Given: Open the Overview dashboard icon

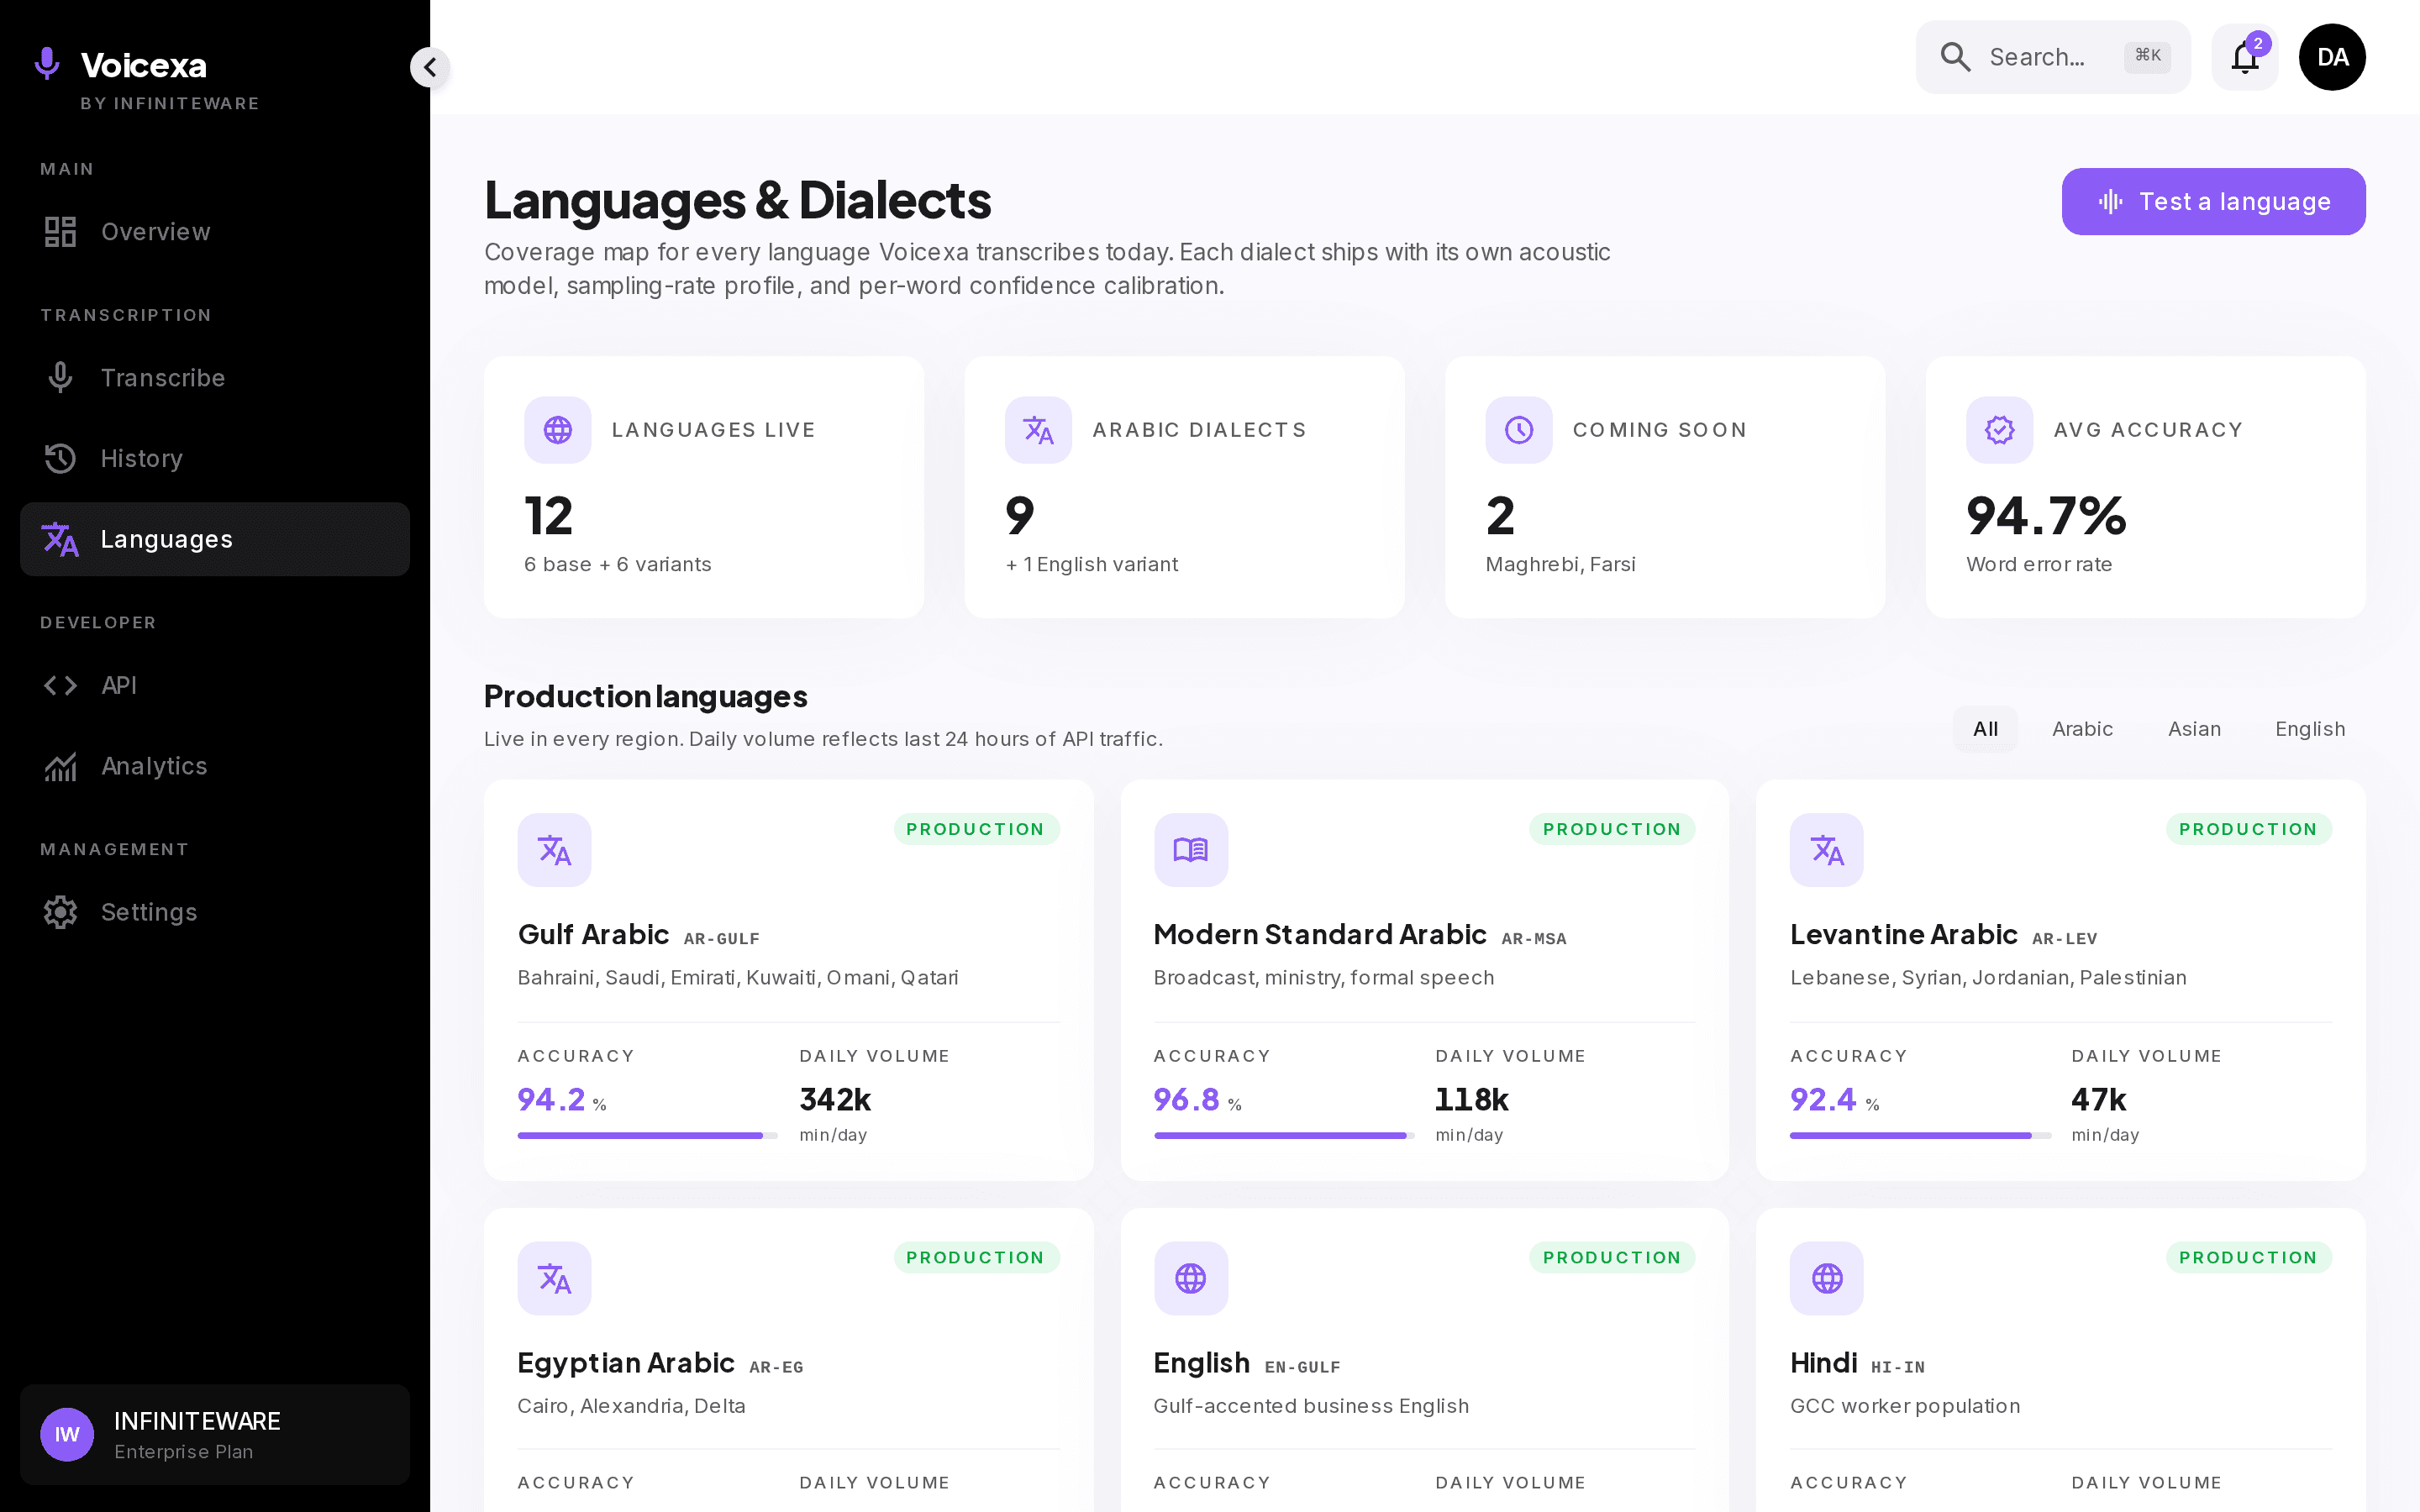Looking at the screenshot, I should (60, 231).
